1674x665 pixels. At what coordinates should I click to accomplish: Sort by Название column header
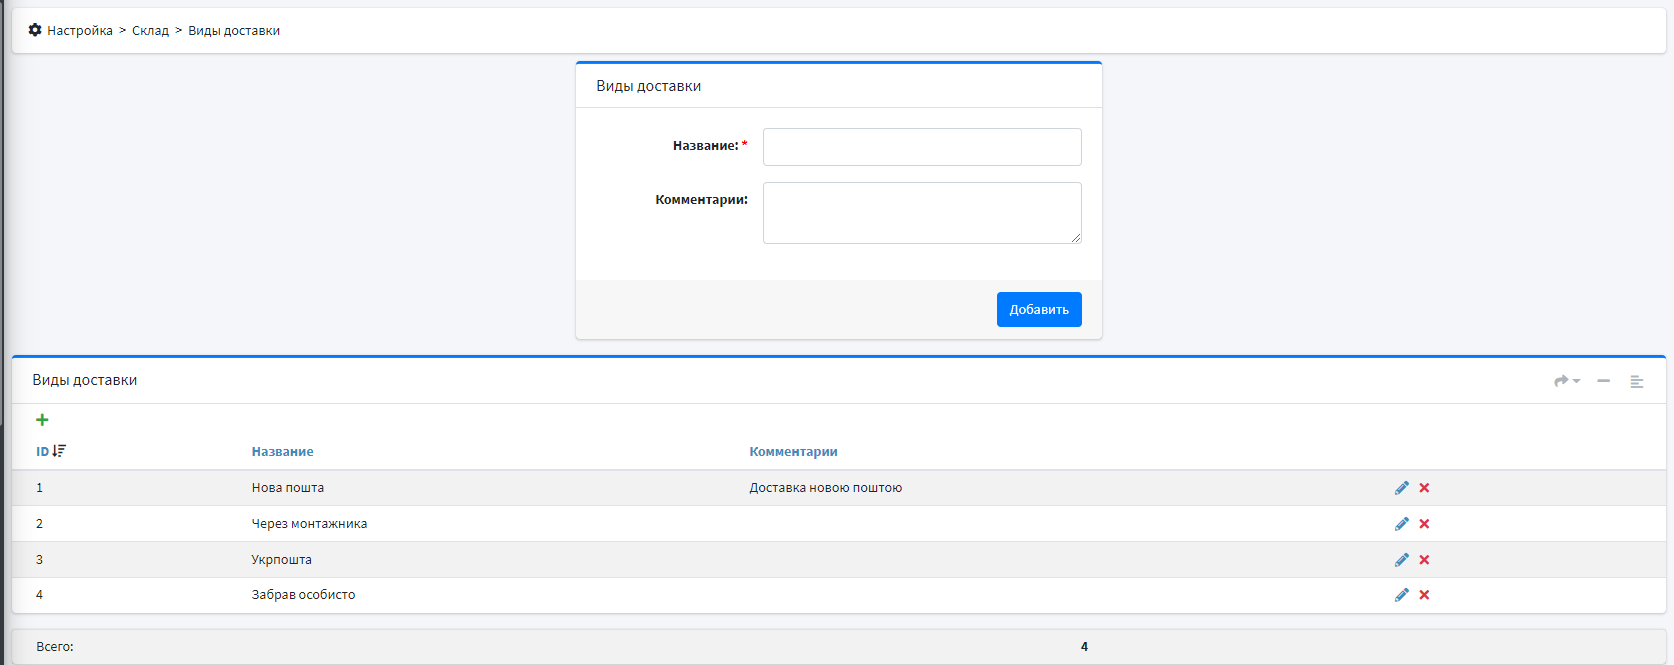pyautogui.click(x=282, y=452)
